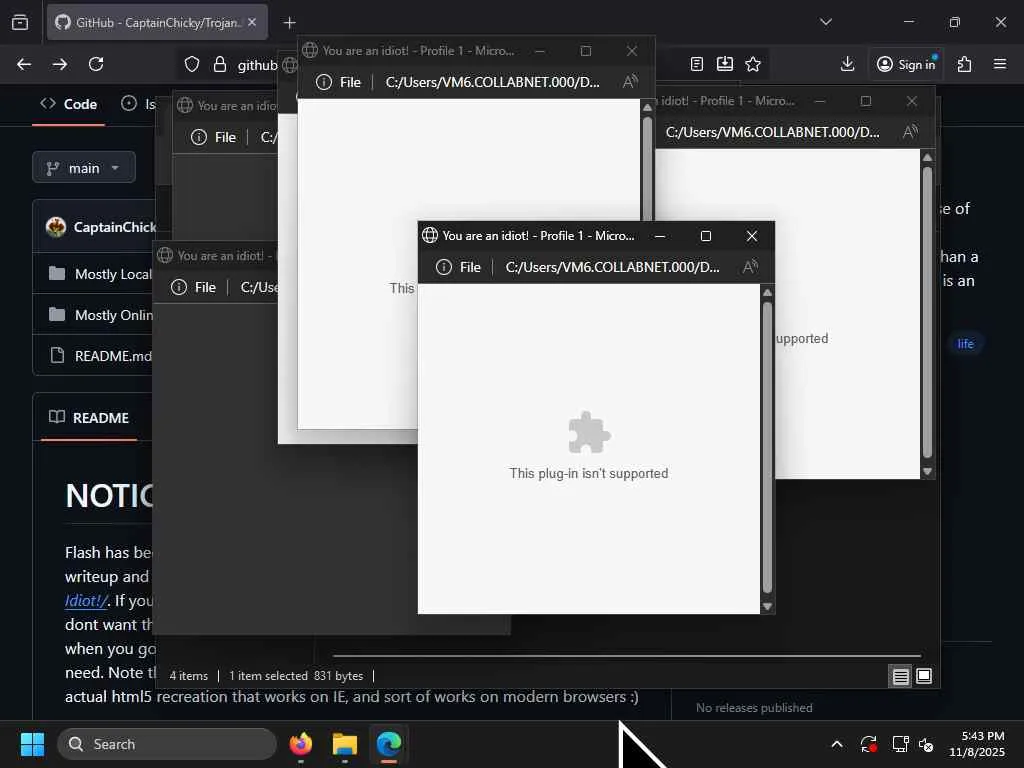This screenshot has height=768, width=1024.
Task: Click scrollbar up arrow in front Edge window
Action: pos(767,293)
